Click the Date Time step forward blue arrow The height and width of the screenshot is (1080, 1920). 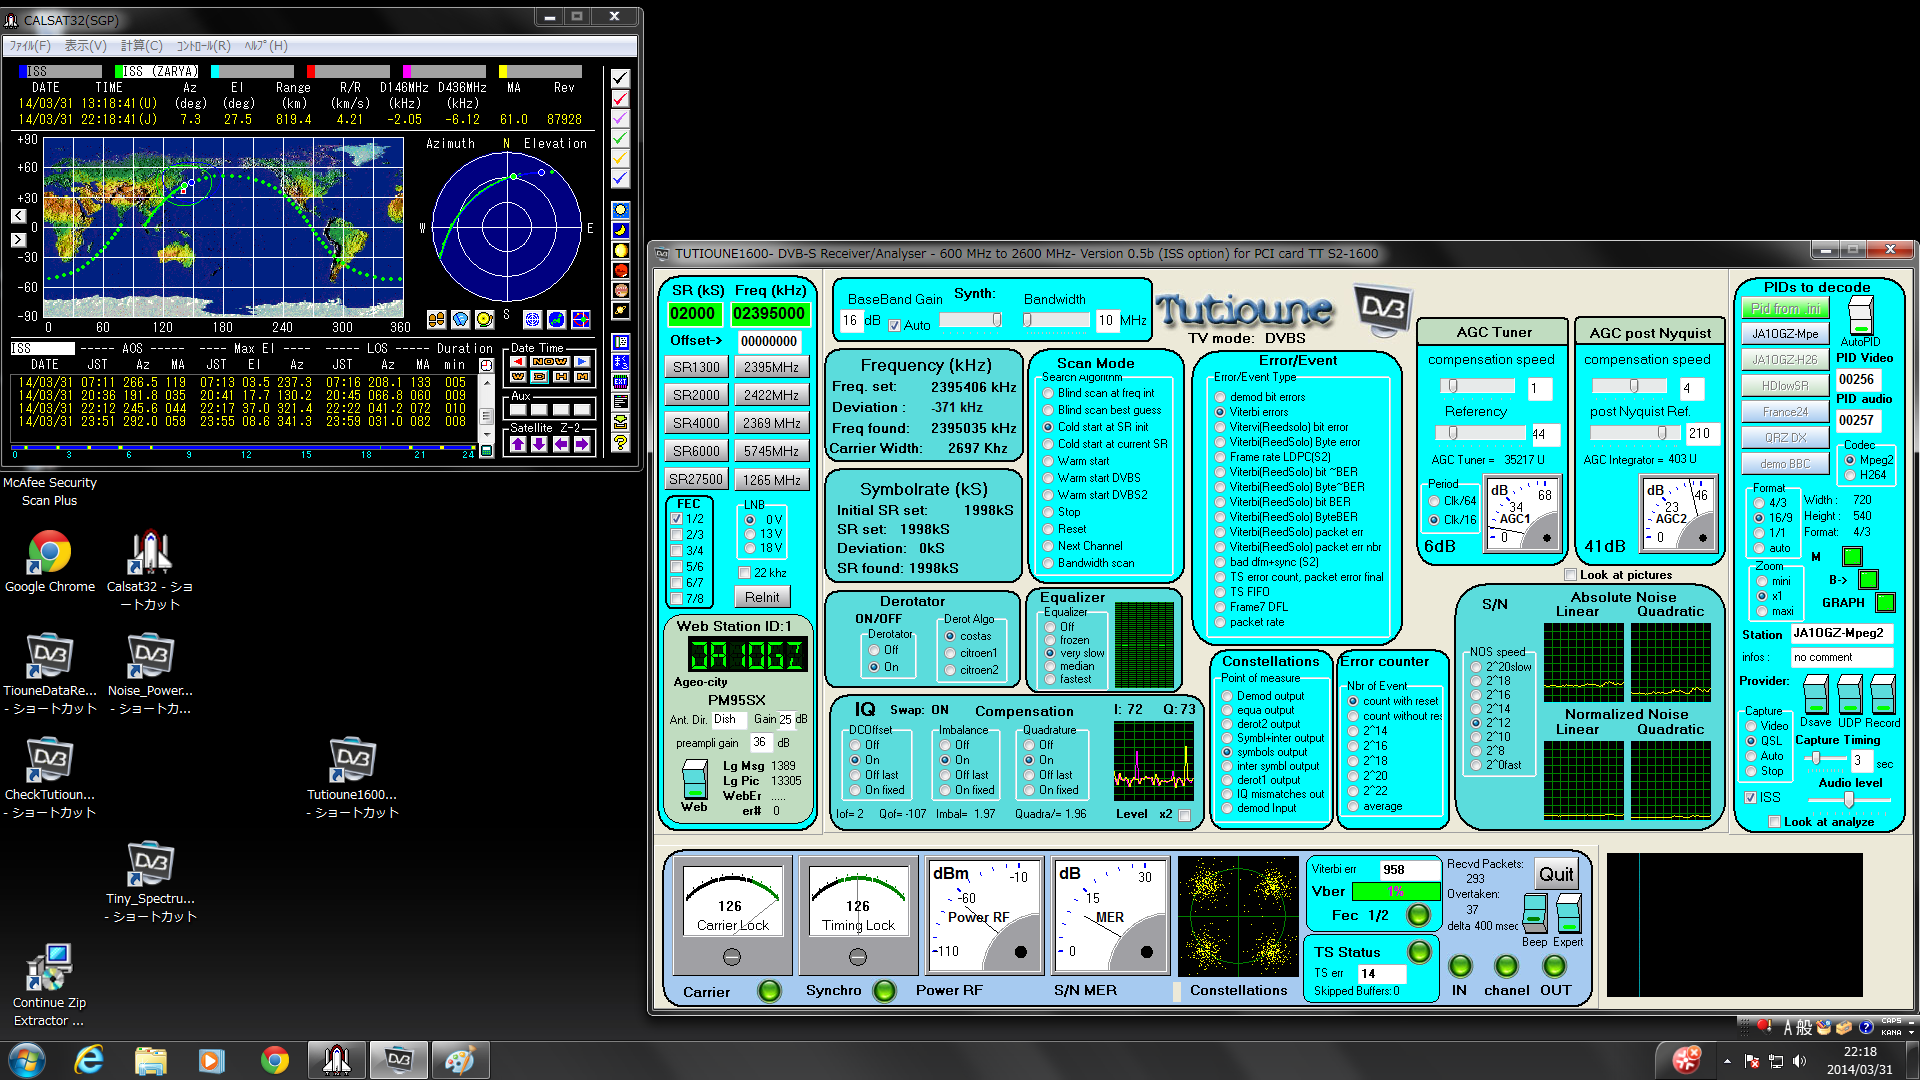pos(582,361)
